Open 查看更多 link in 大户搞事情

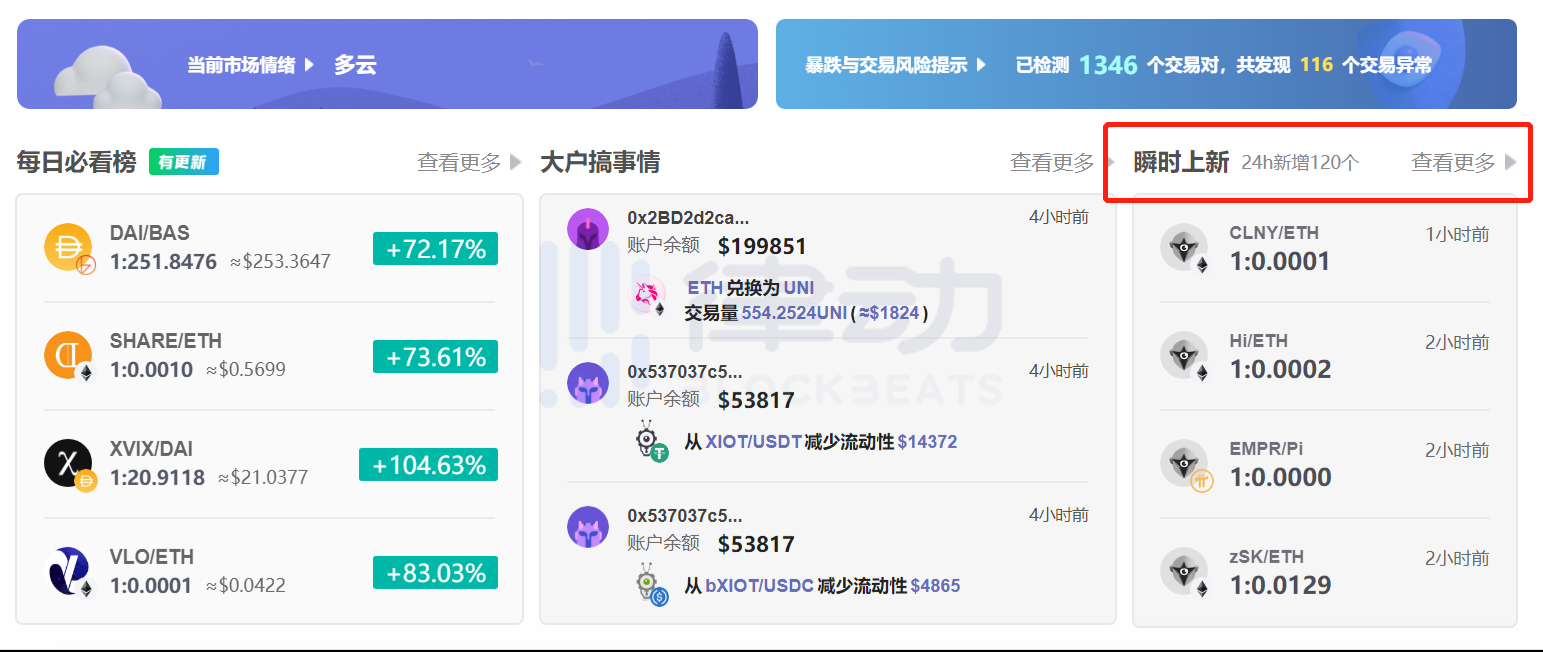point(1052,162)
